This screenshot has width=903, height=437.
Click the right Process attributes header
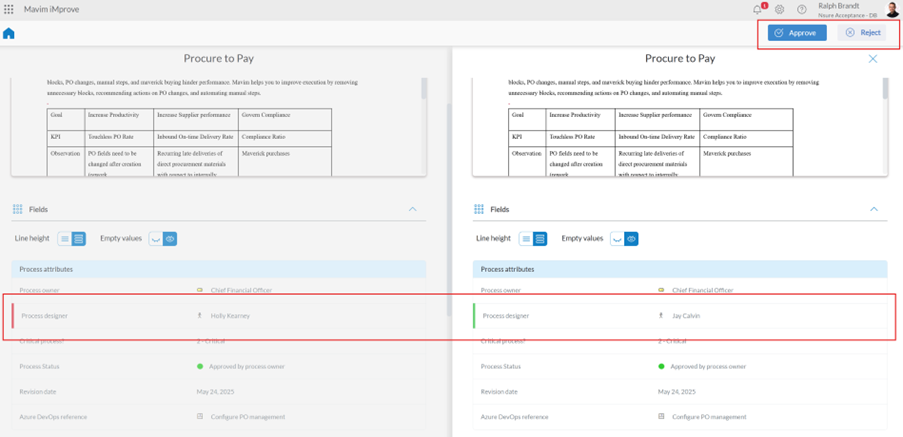680,269
